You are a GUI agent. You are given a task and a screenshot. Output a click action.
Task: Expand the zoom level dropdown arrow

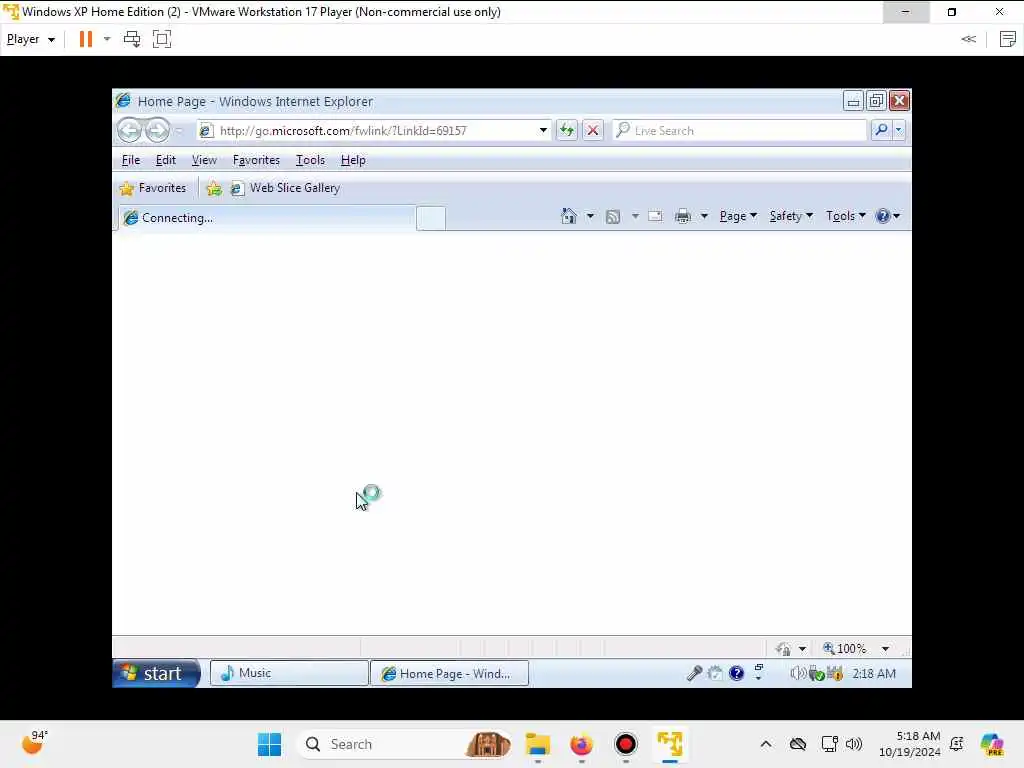click(x=885, y=648)
